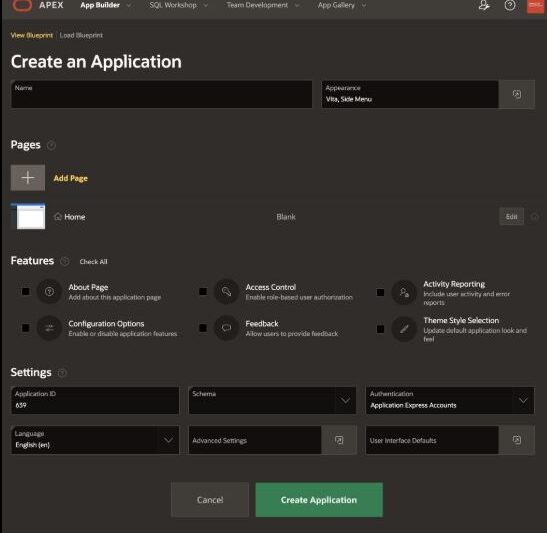Click the Load Blueprint link
Screen dimensions: 547x533
coord(81,35)
